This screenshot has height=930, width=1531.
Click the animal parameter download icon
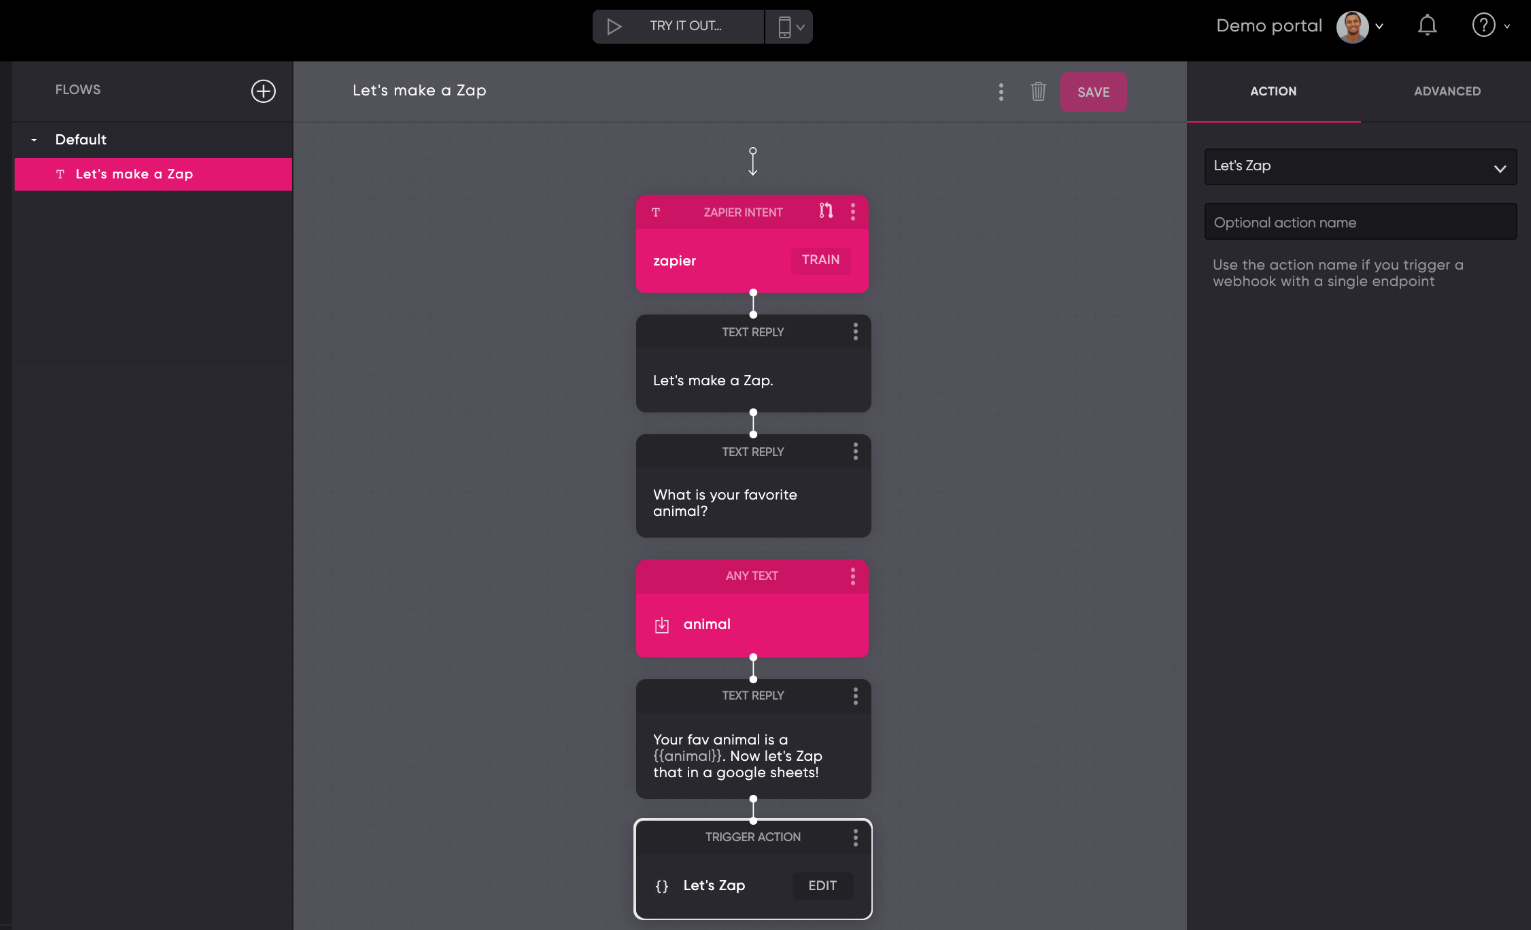coord(662,625)
